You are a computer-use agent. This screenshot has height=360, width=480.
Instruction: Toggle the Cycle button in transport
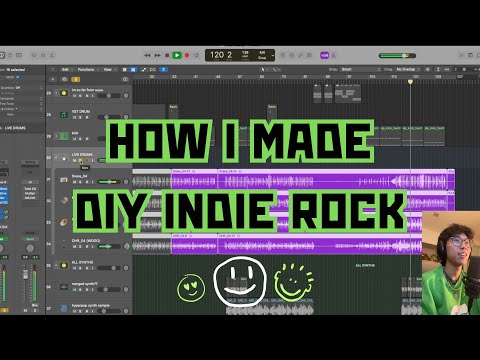(197, 55)
